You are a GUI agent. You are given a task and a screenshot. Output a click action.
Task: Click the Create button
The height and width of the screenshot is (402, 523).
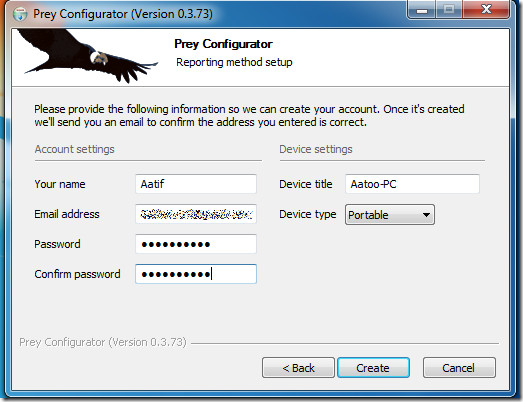[x=373, y=368]
